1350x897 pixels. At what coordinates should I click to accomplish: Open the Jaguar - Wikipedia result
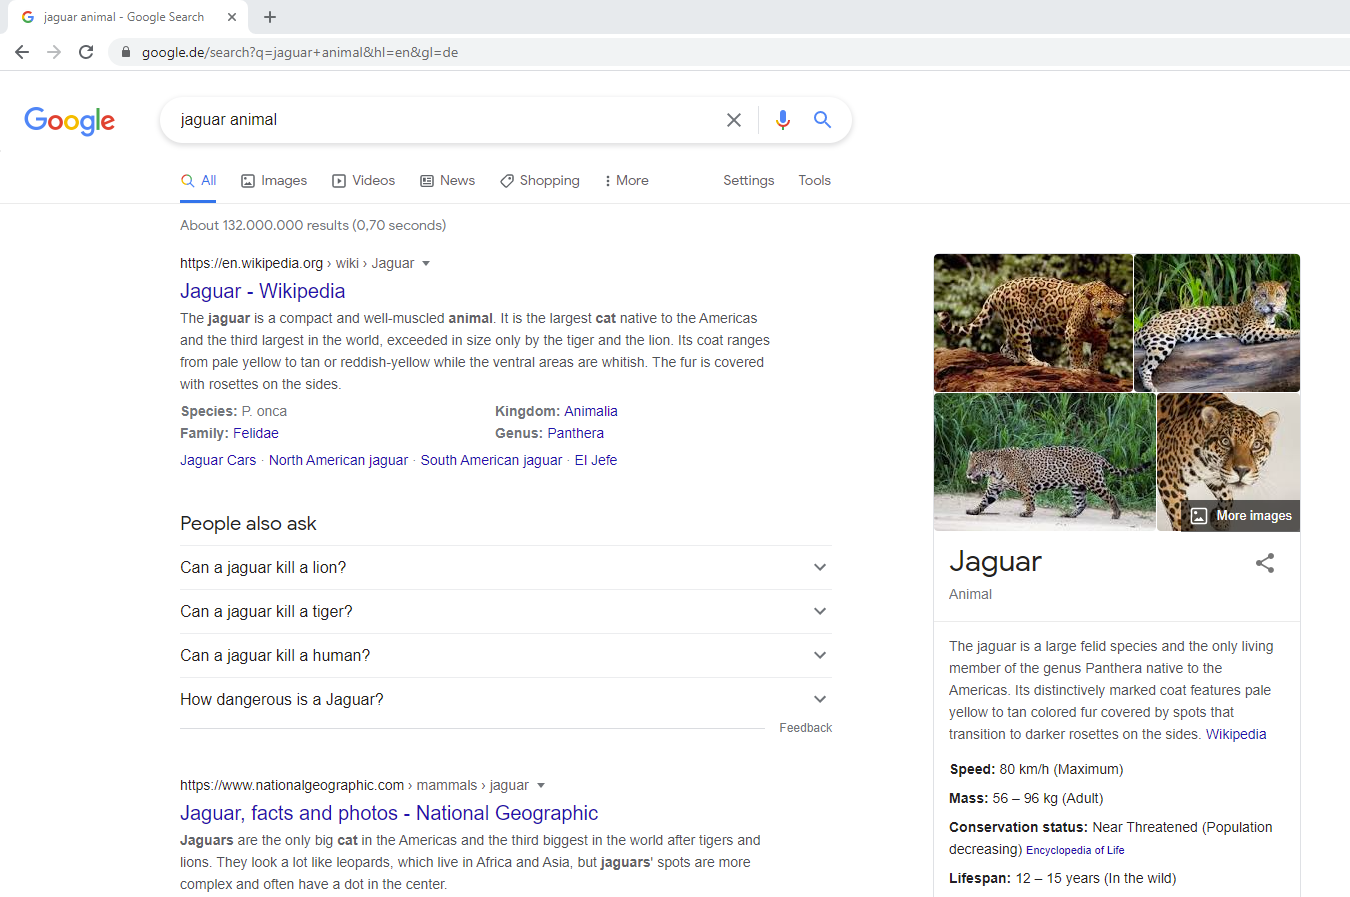(262, 291)
